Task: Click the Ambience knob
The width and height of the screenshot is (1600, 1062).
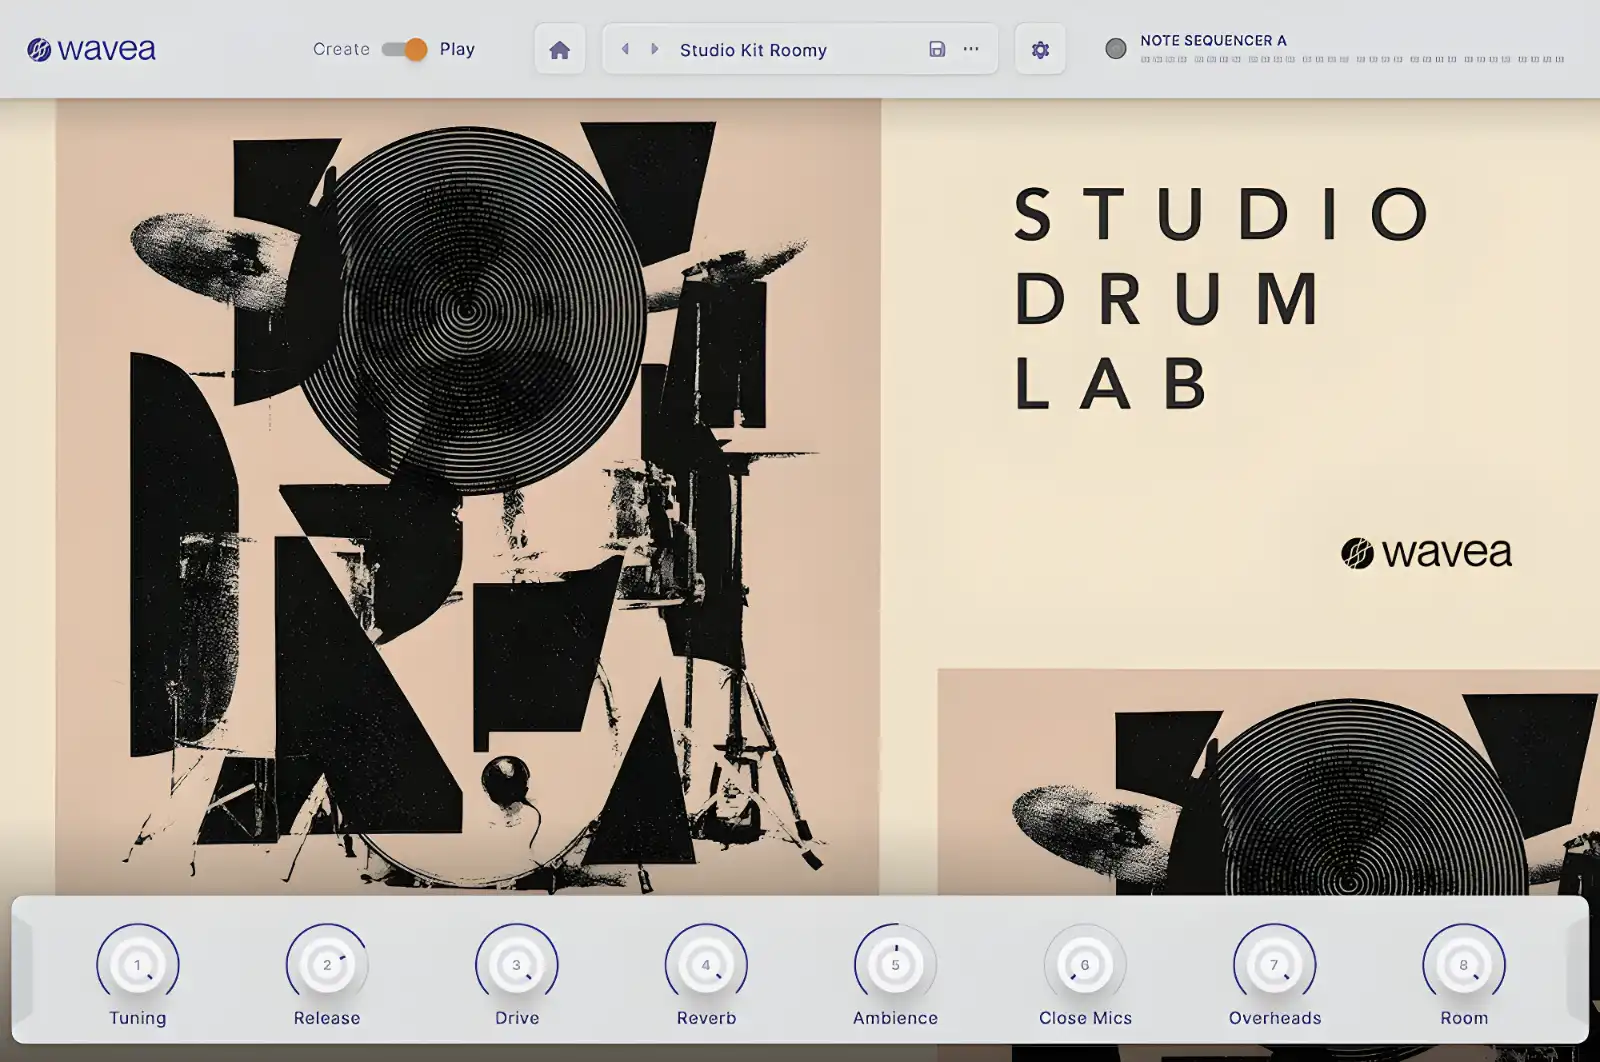Action: (x=895, y=964)
